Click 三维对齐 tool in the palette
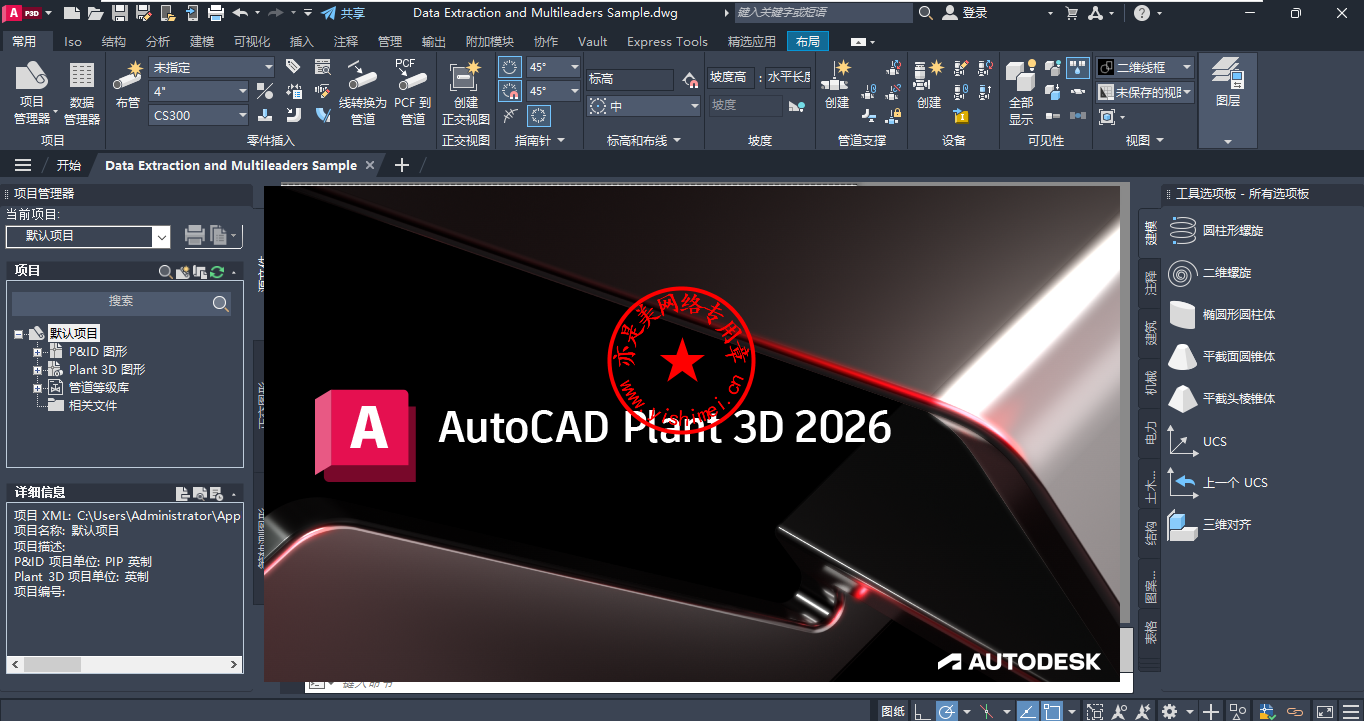Viewport: 1364px width, 721px height. [x=1211, y=524]
